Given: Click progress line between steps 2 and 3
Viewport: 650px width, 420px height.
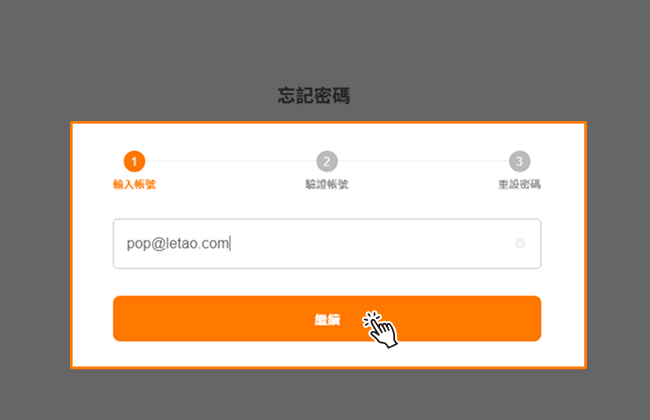Looking at the screenshot, I should click(424, 161).
